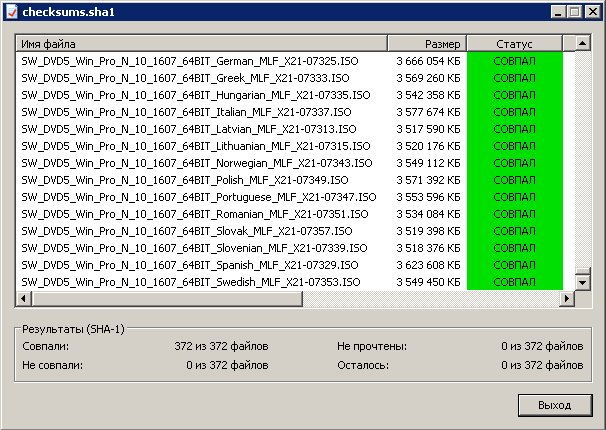
Task: Click the 372 из 372 файлов value
Action: pyautogui.click(x=221, y=346)
